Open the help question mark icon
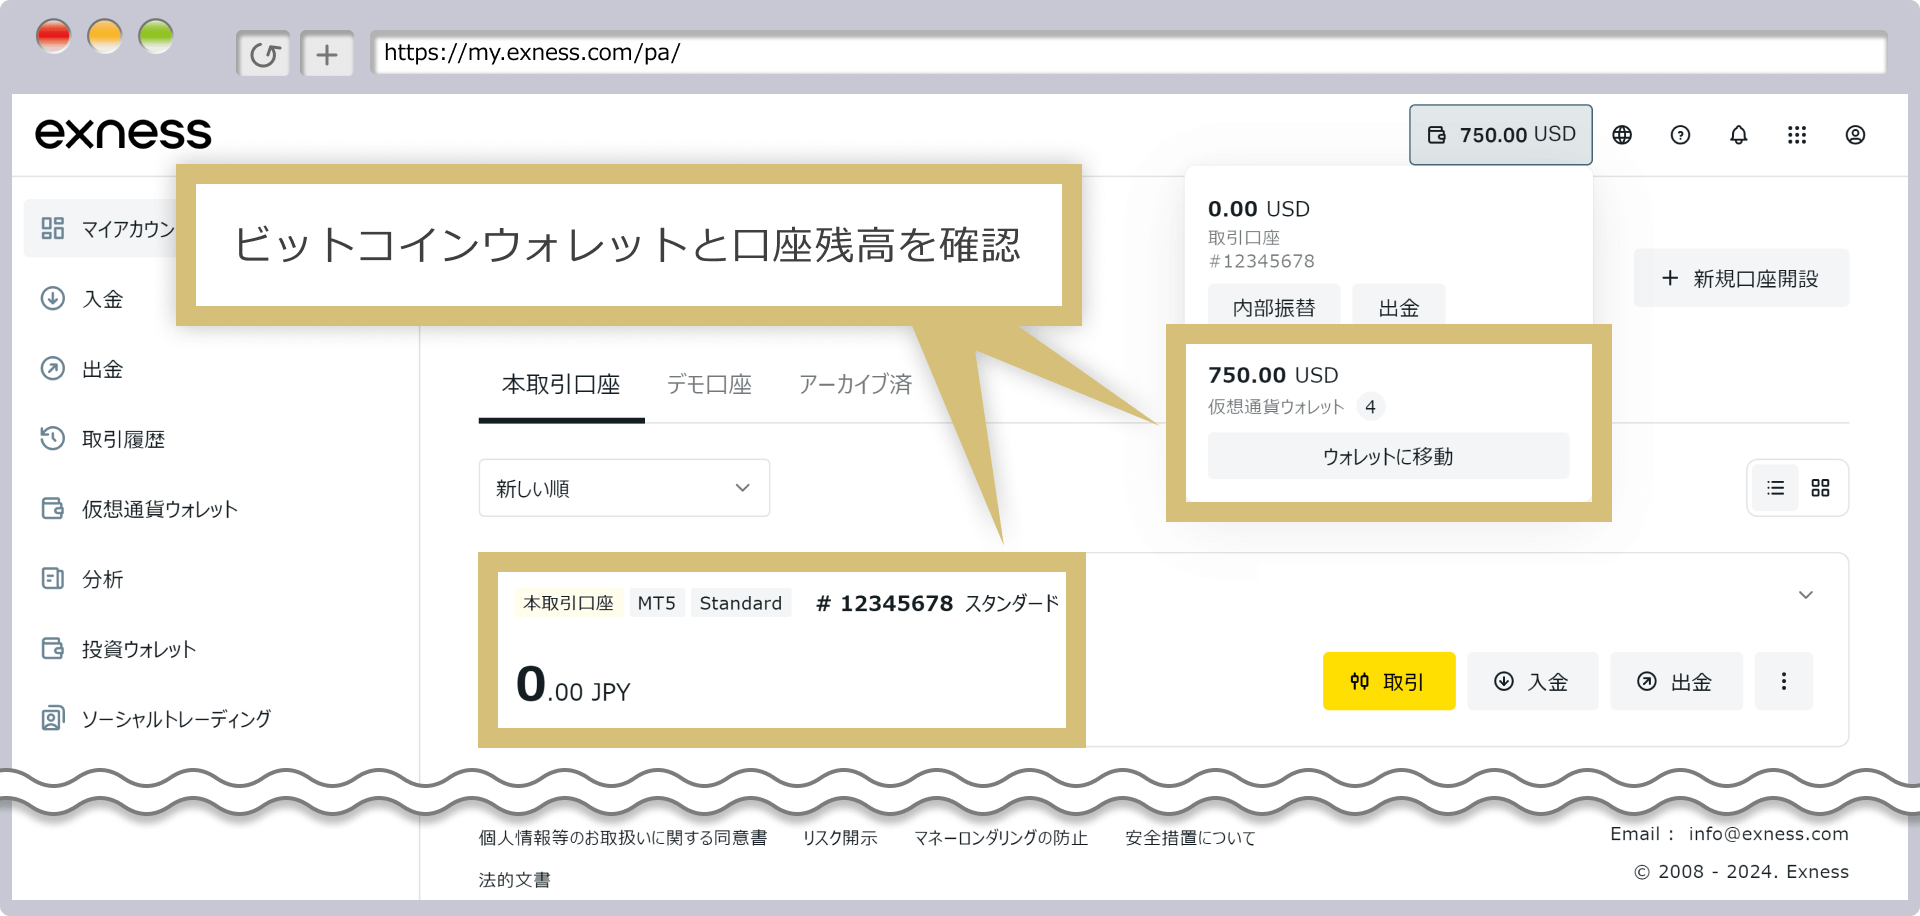The height and width of the screenshot is (916, 1920). [1680, 135]
